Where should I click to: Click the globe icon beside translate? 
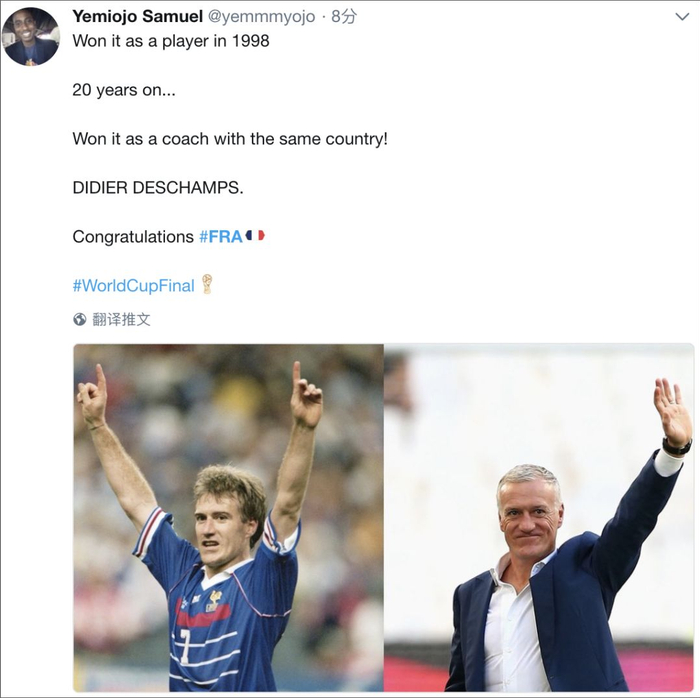coord(80,319)
